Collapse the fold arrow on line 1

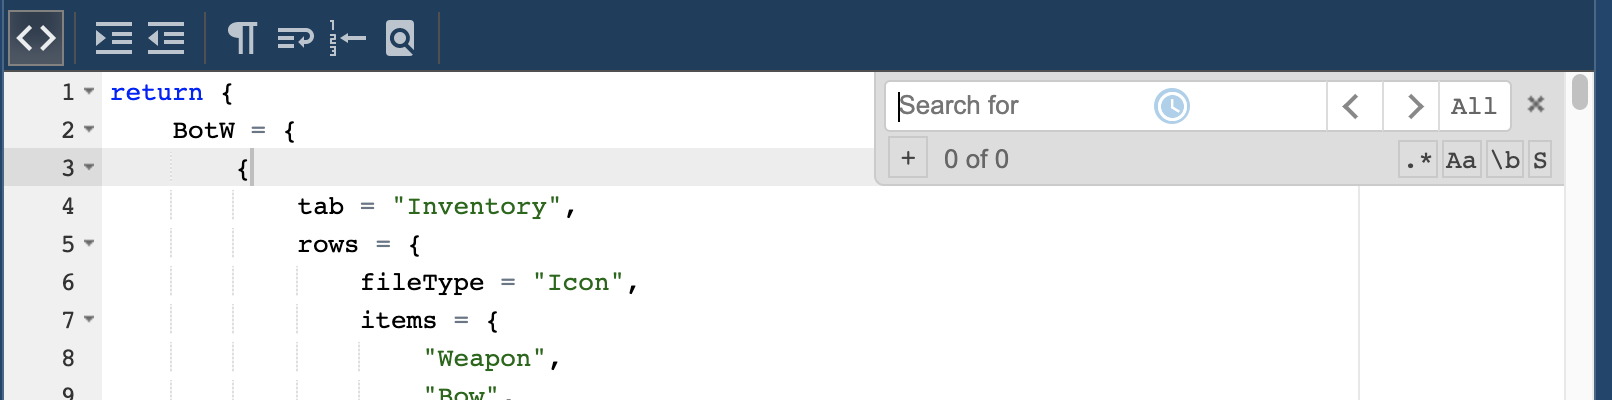89,92
